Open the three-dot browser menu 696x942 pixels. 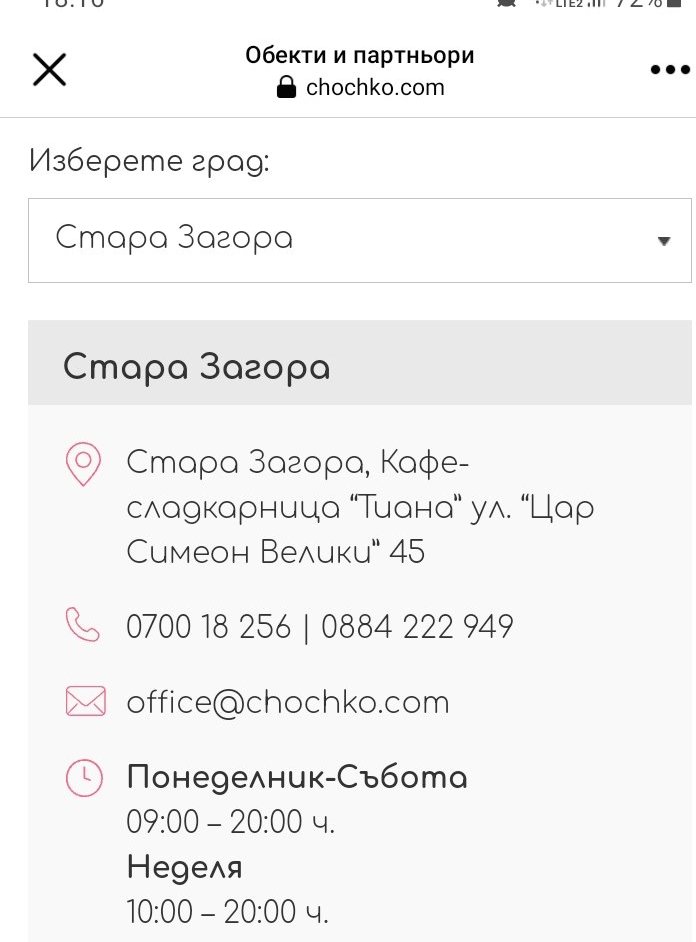point(670,70)
